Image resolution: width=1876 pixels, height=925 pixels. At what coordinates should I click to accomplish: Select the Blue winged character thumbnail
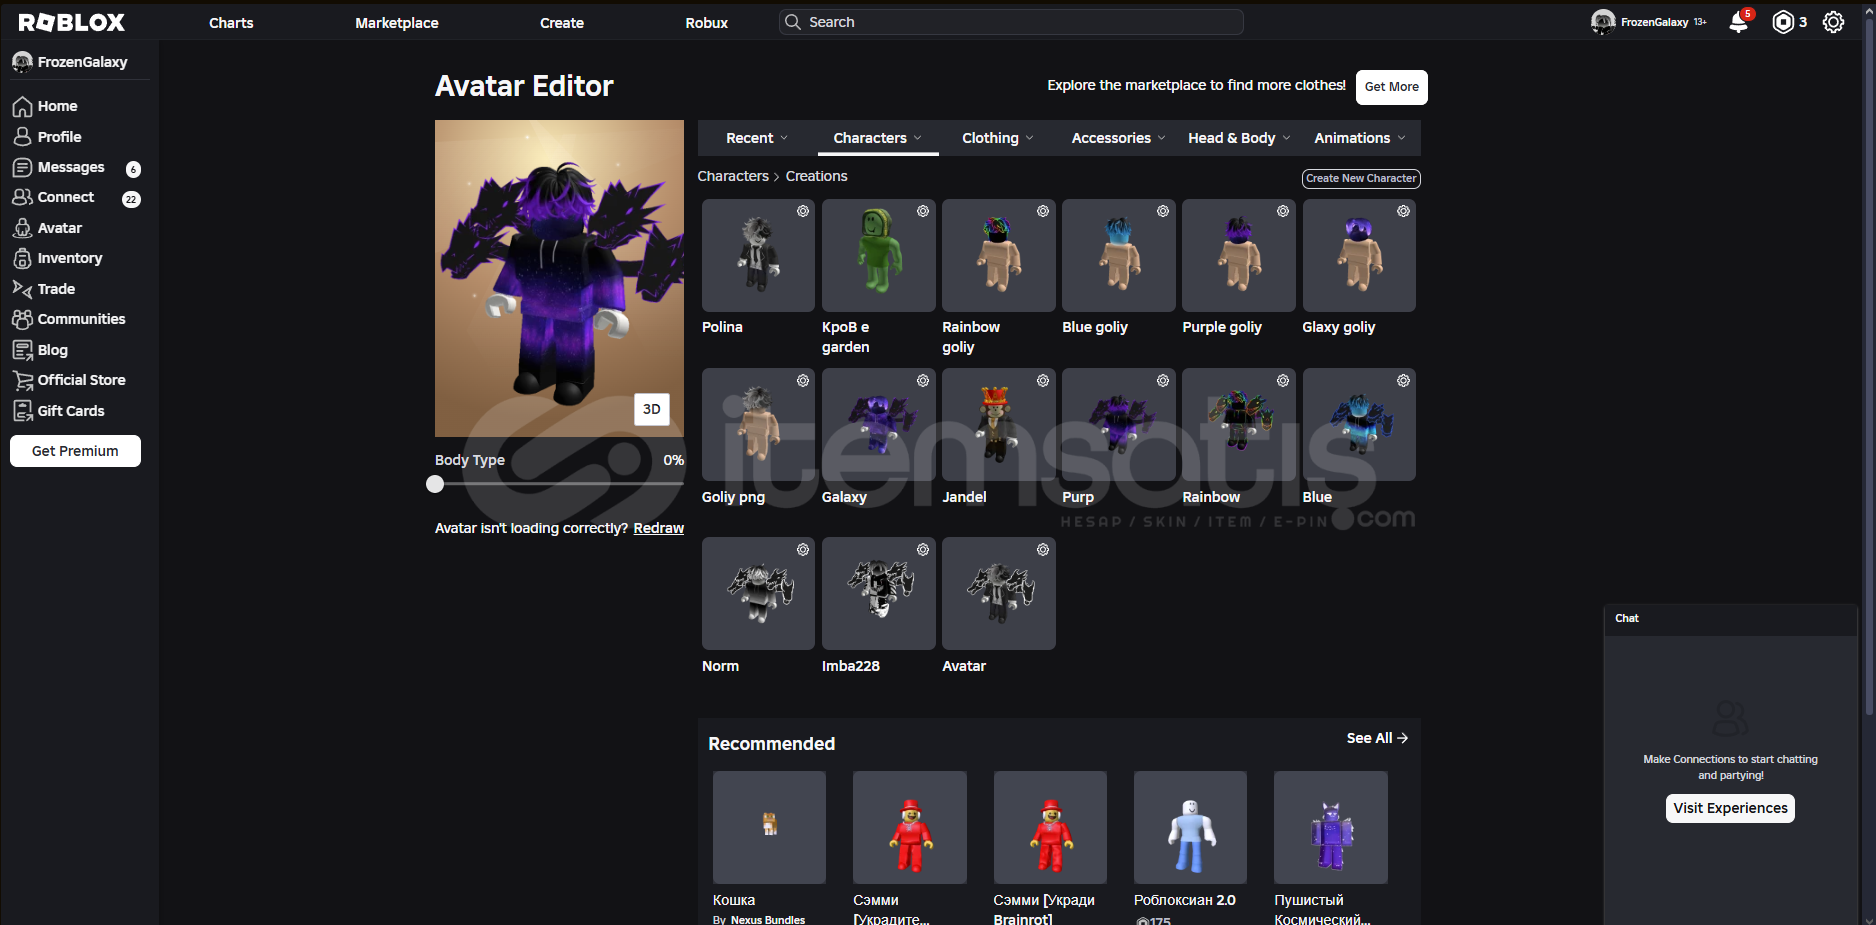pos(1359,425)
